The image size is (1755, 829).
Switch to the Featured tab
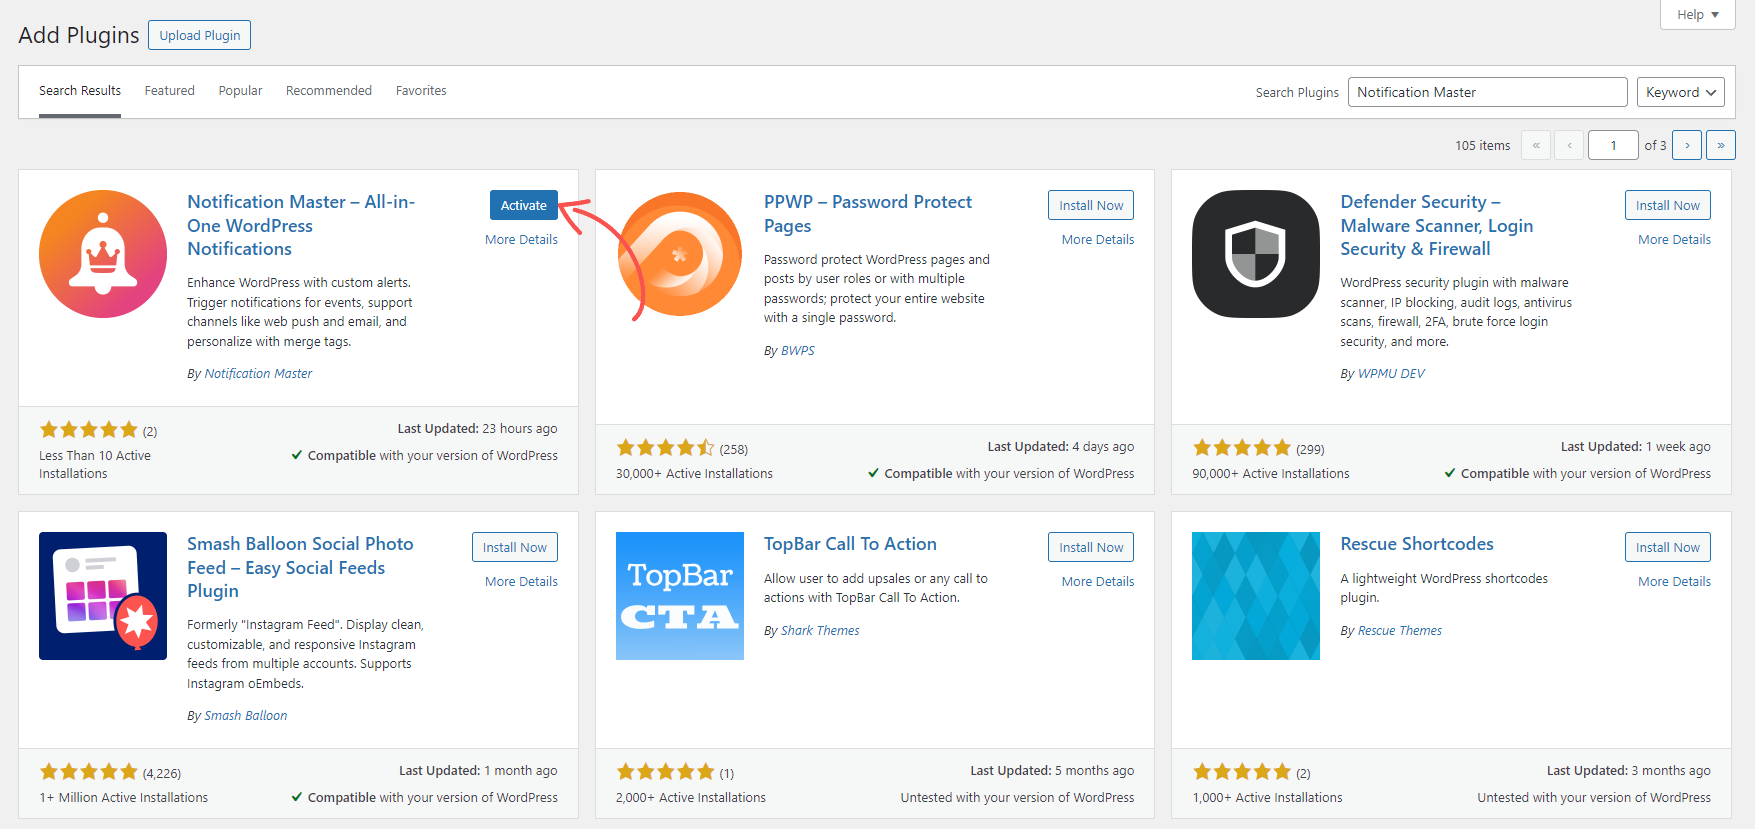(170, 90)
